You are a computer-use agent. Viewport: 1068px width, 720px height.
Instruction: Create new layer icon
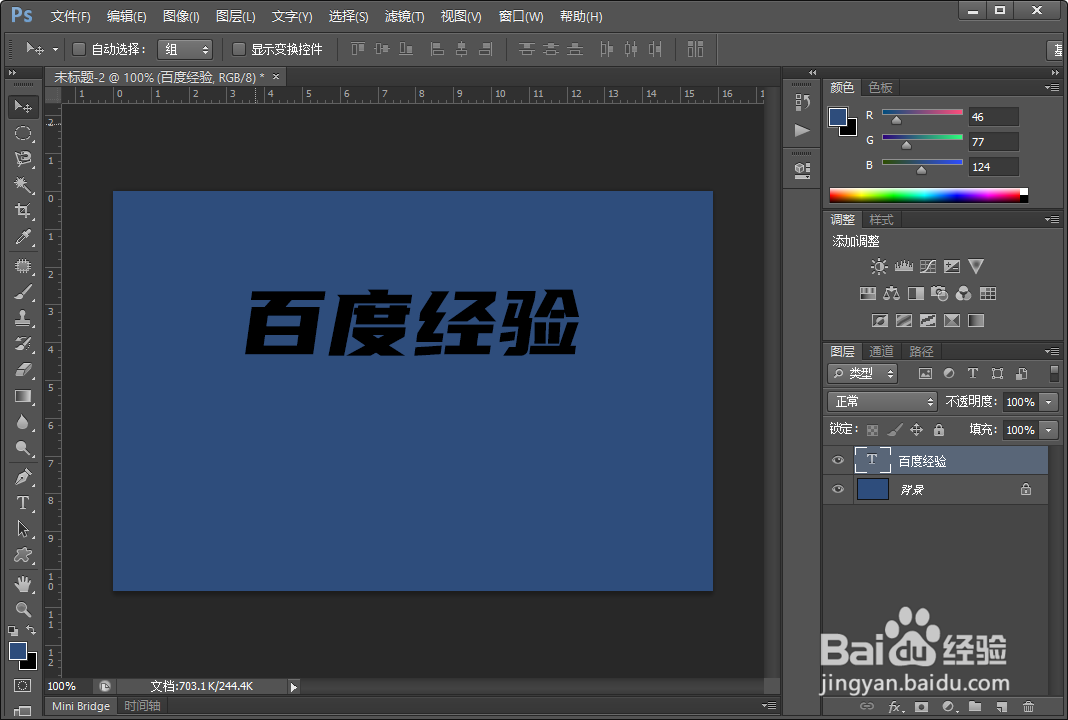(1001, 706)
